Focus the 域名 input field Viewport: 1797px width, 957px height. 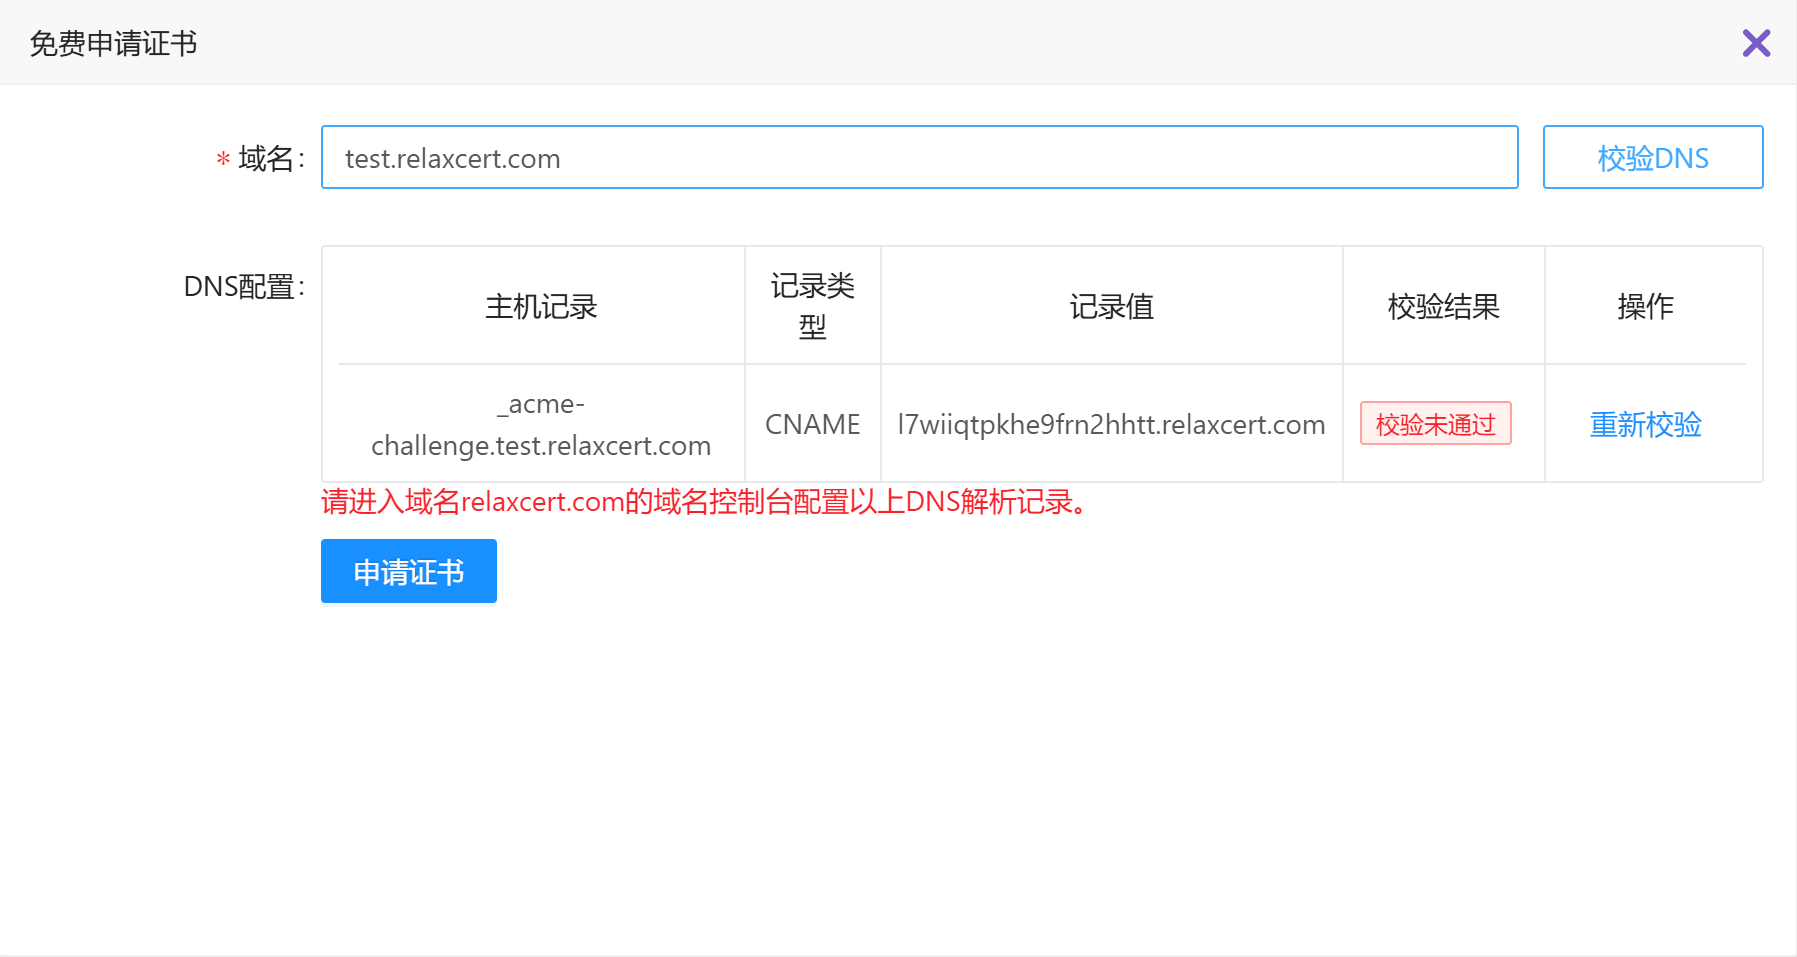point(919,157)
